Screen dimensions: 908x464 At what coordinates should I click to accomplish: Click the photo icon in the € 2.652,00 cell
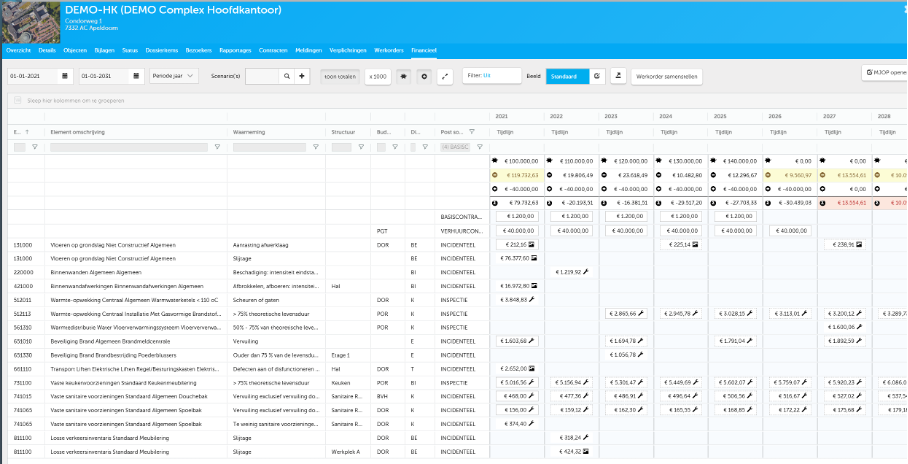pyautogui.click(x=531, y=368)
